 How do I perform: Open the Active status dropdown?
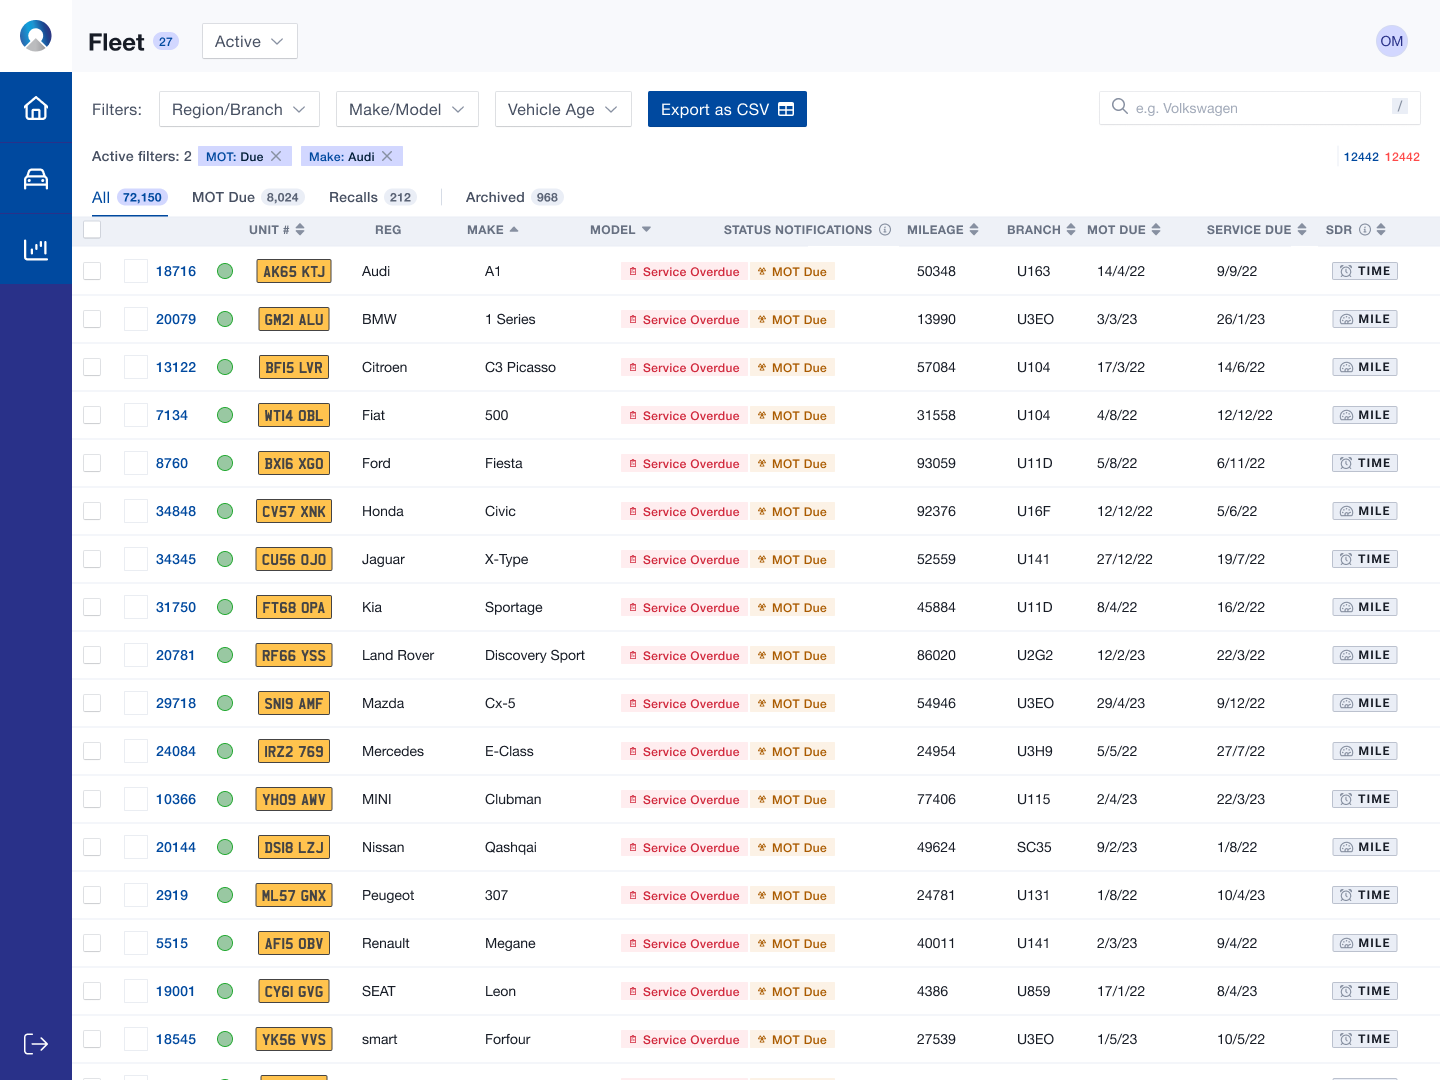pyautogui.click(x=249, y=41)
